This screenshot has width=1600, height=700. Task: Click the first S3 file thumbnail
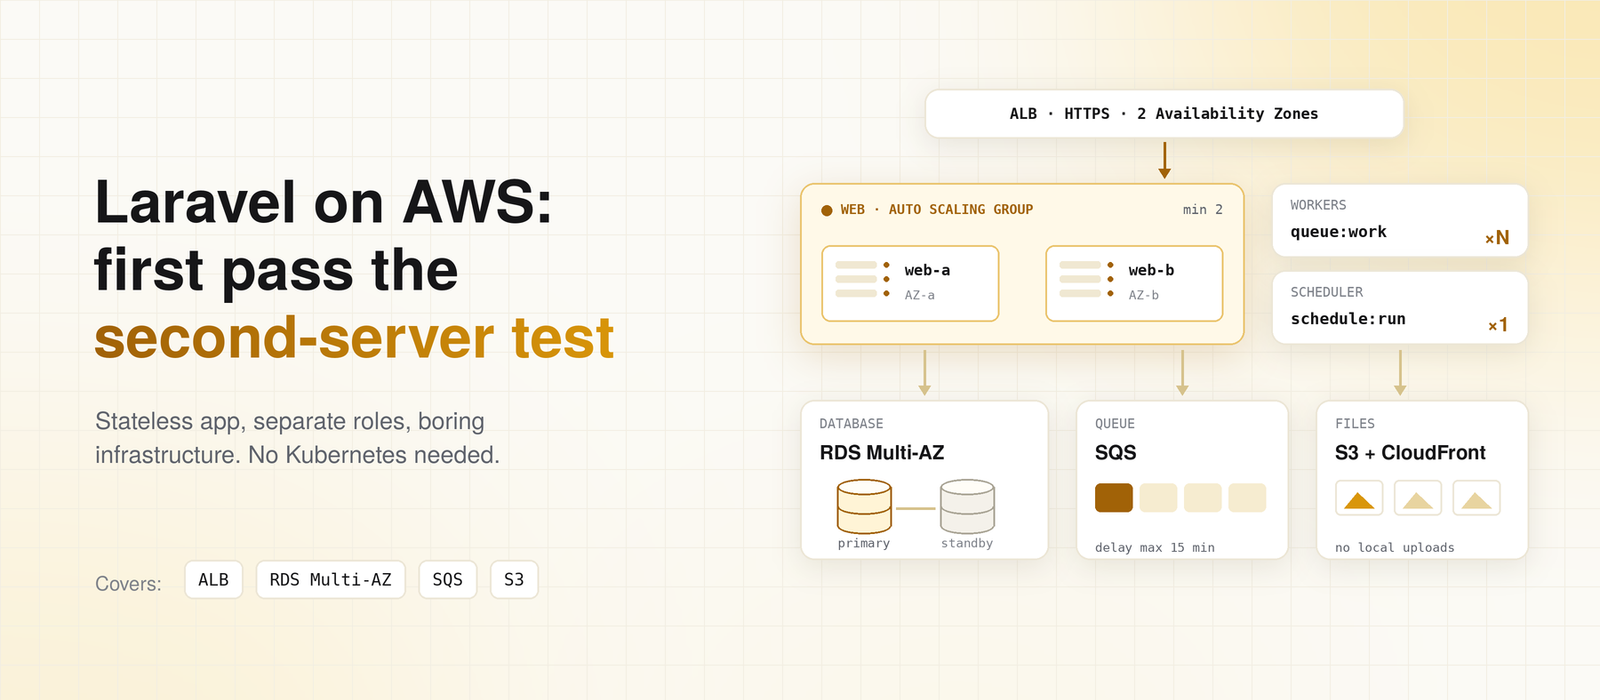[1359, 498]
